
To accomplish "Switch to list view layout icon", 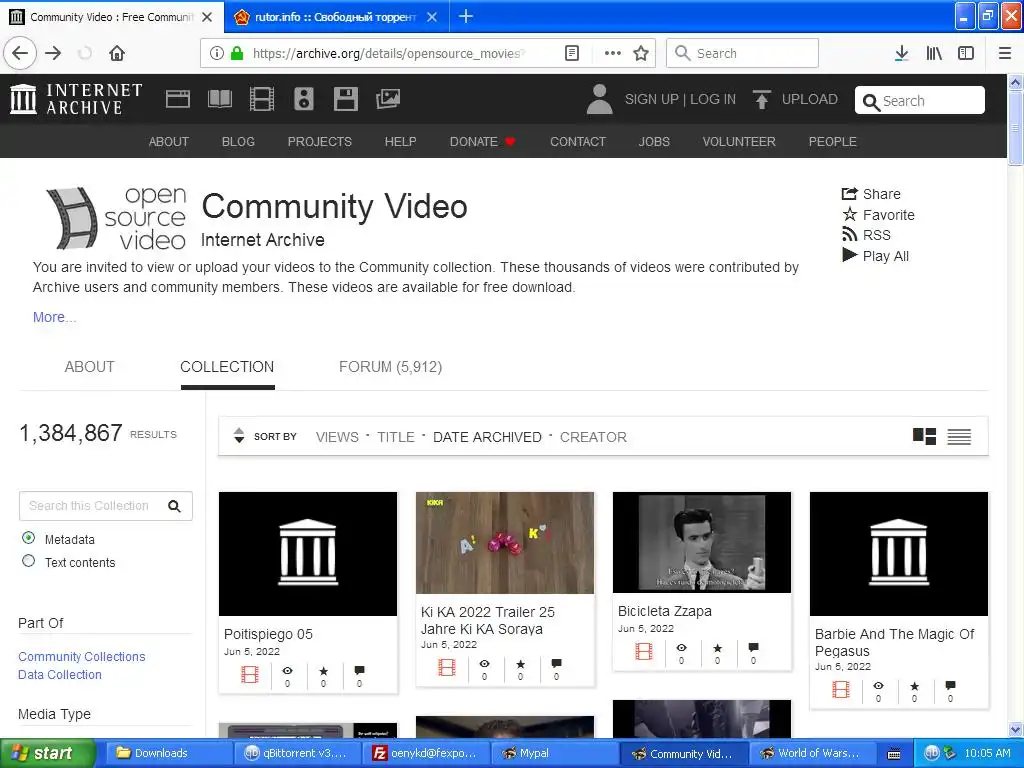I will pyautogui.click(x=959, y=436).
